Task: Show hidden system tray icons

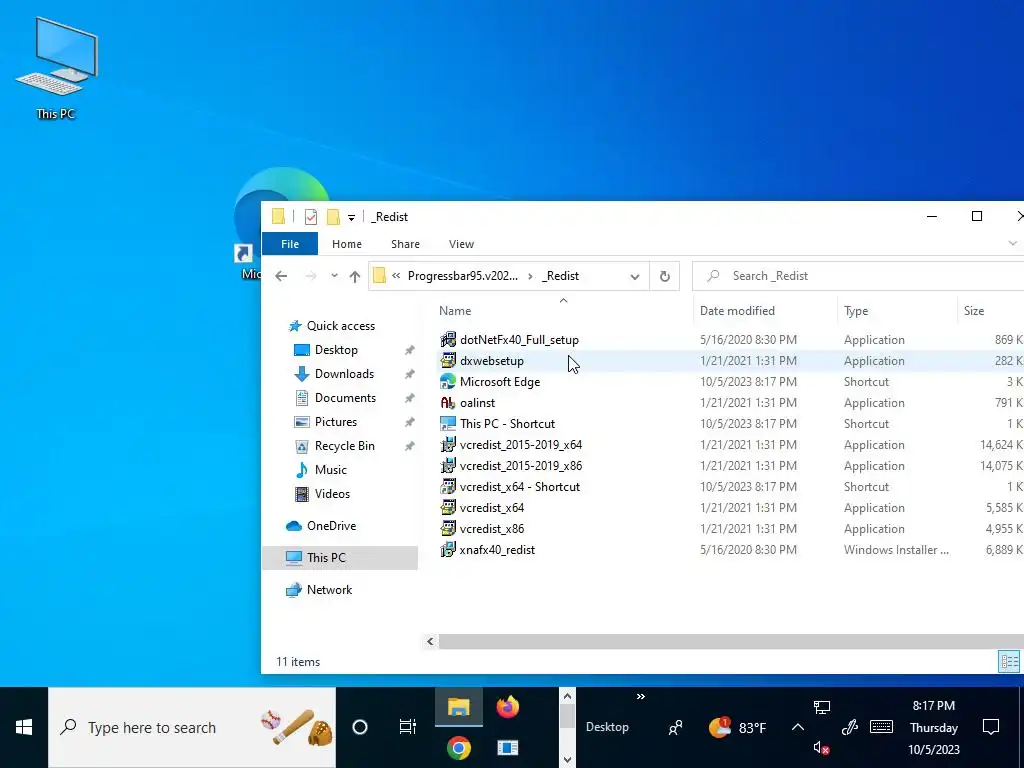Action: click(x=797, y=727)
